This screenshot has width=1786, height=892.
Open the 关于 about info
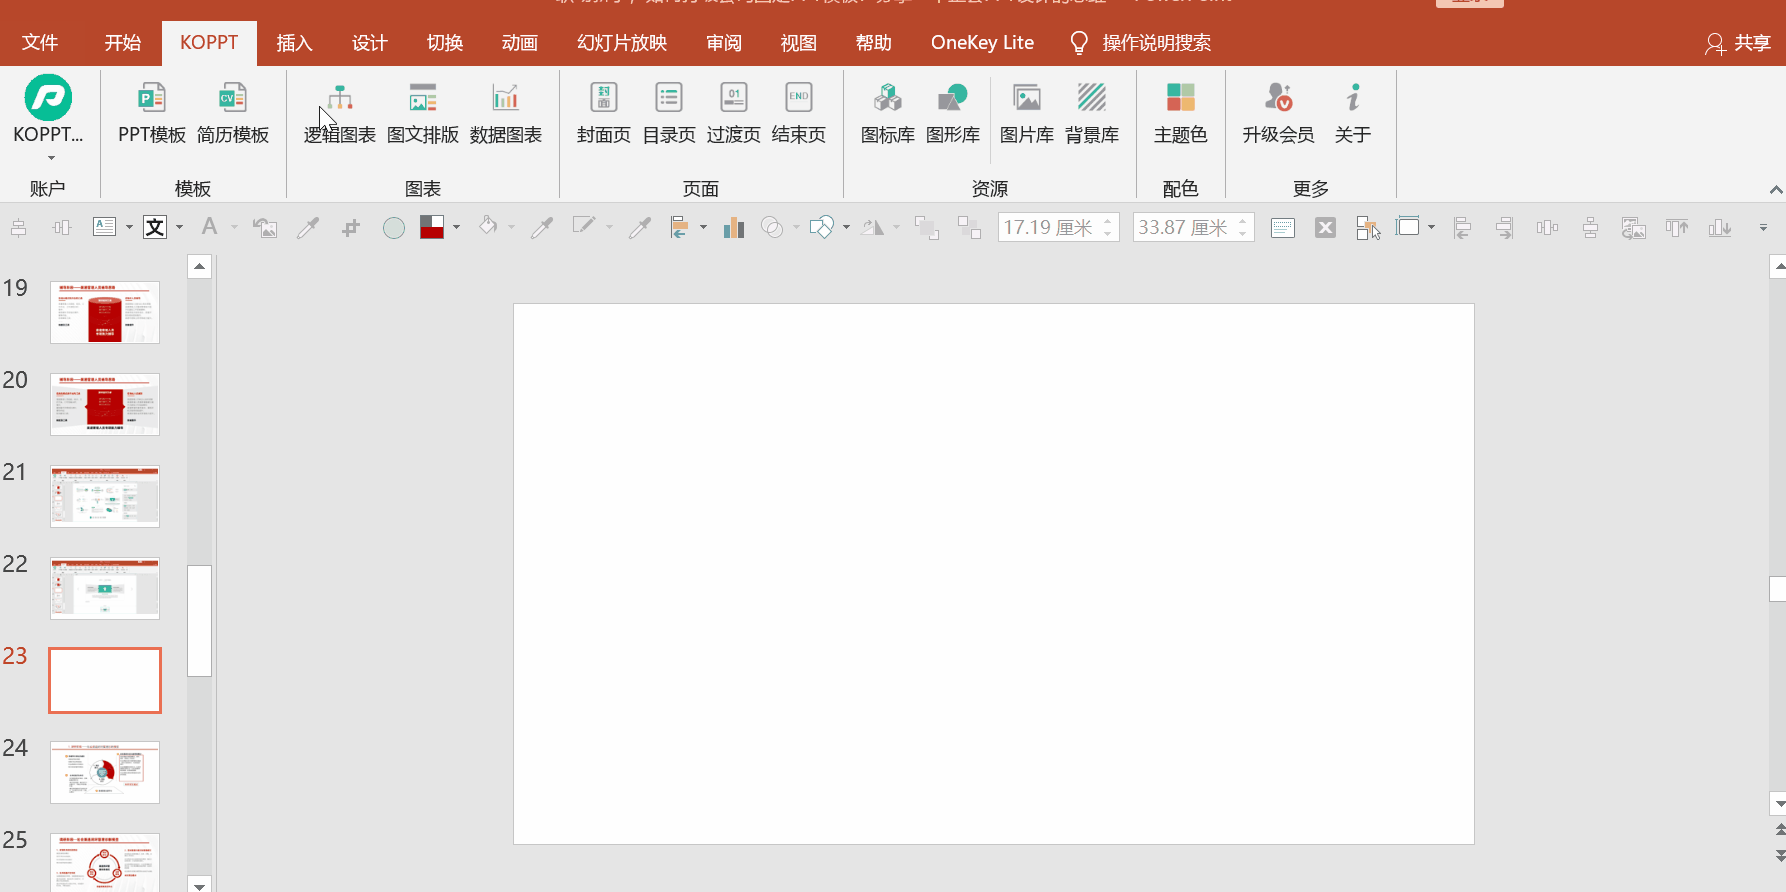point(1353,114)
